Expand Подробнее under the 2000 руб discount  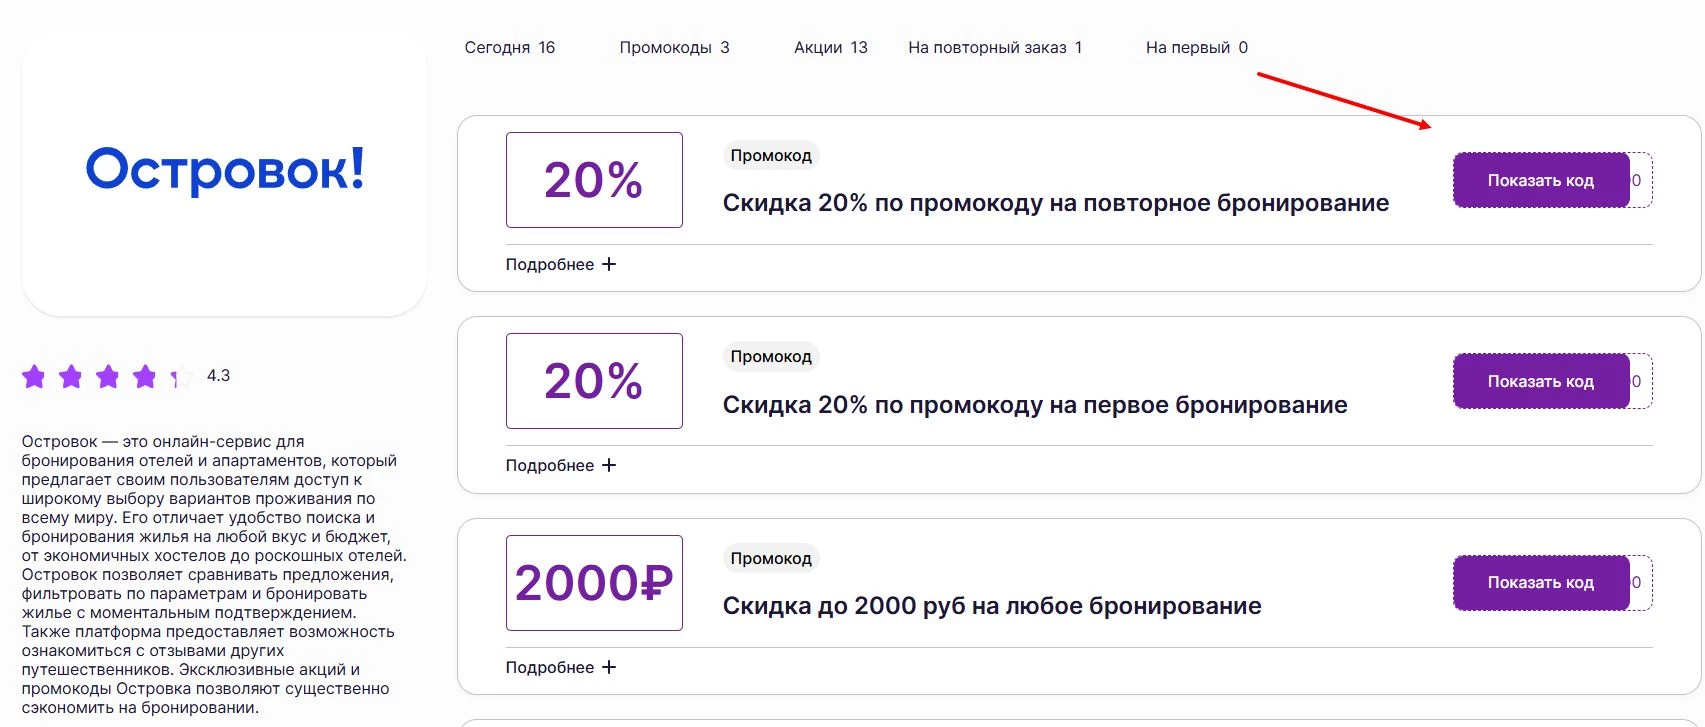[x=560, y=667]
